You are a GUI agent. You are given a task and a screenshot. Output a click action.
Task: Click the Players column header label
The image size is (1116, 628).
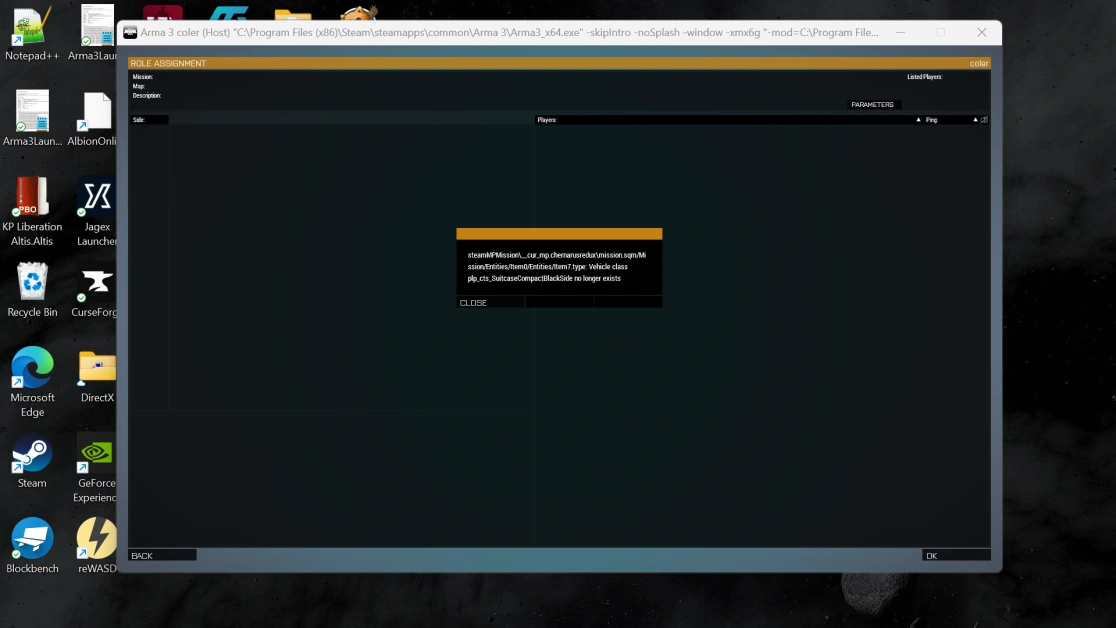click(x=547, y=120)
